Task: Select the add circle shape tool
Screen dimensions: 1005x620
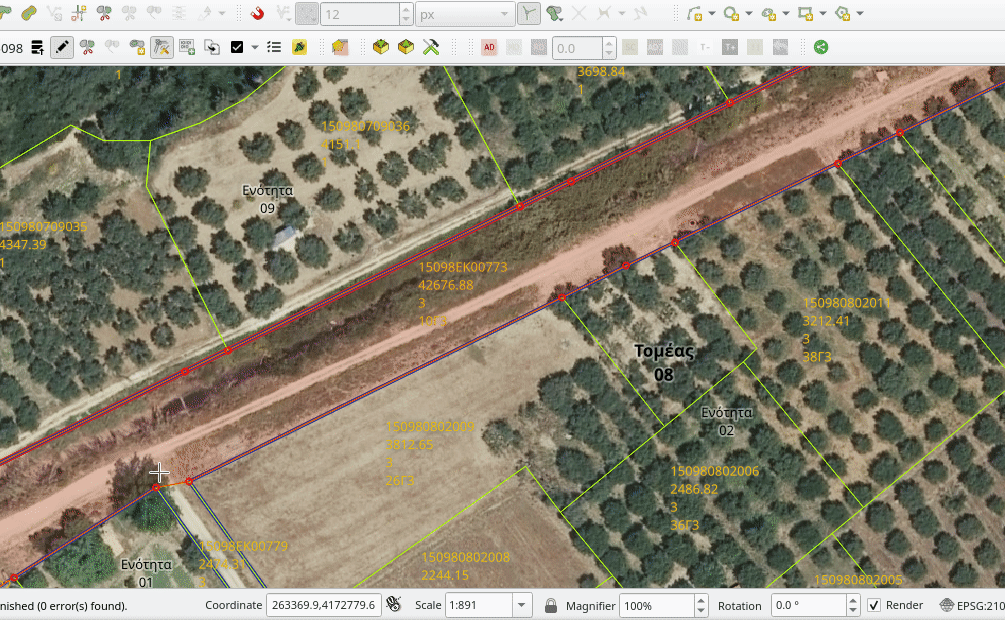Action: (732, 14)
